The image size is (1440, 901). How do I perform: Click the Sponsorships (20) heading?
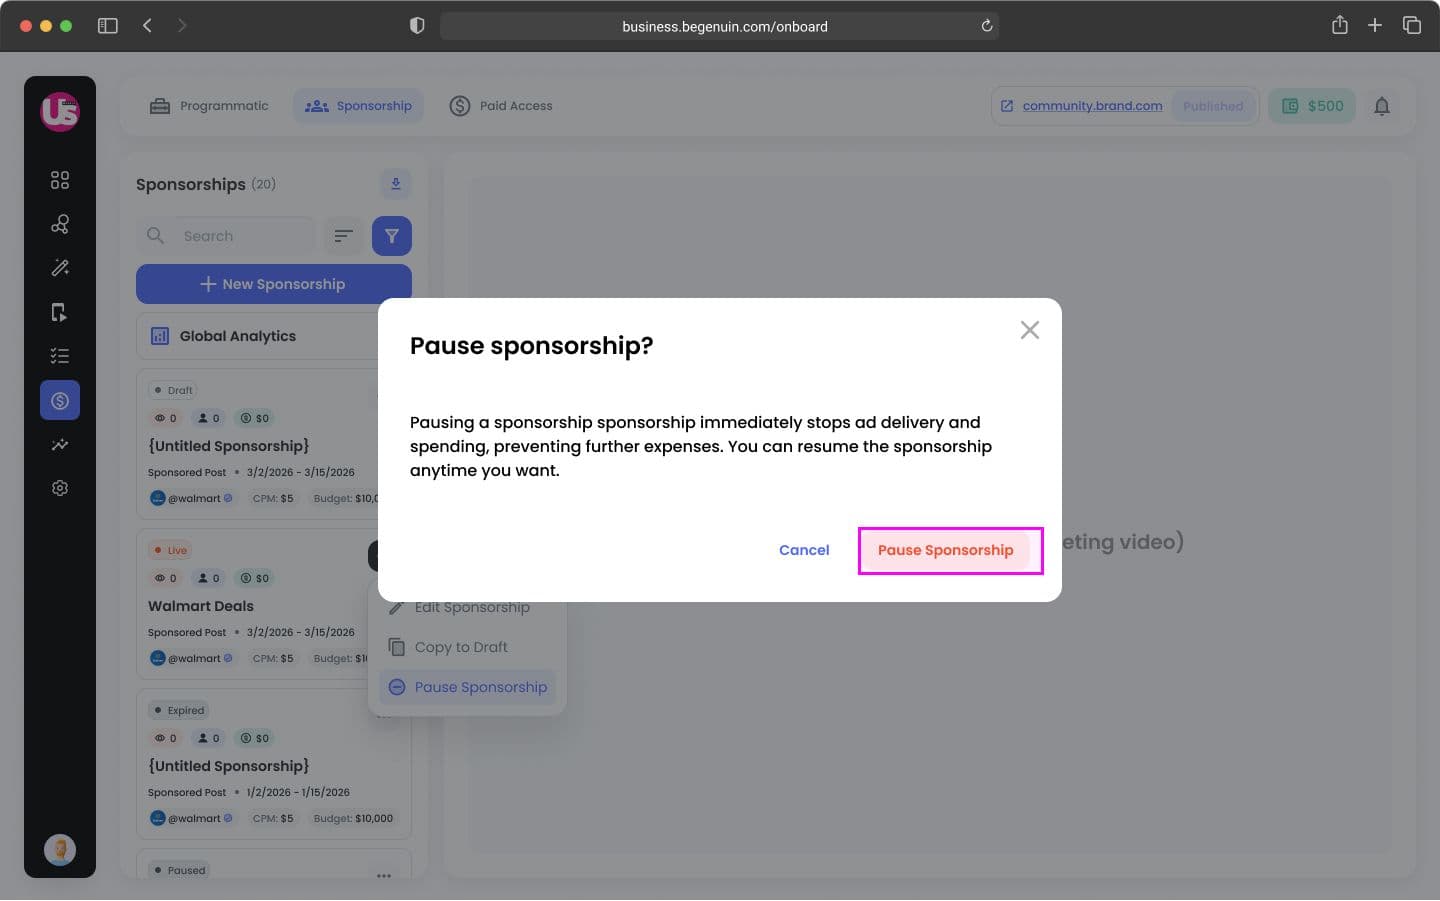[x=206, y=184]
